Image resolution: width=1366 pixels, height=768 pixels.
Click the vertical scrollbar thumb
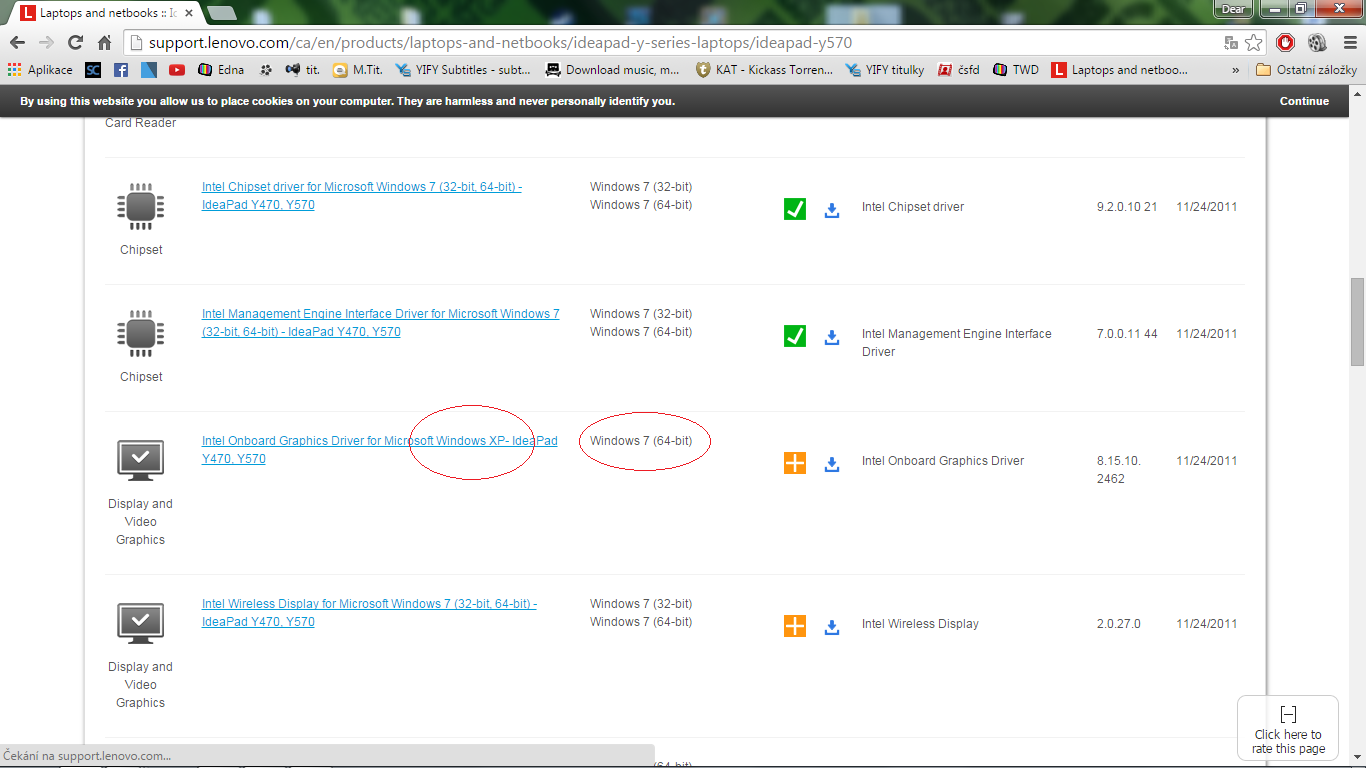point(1357,322)
